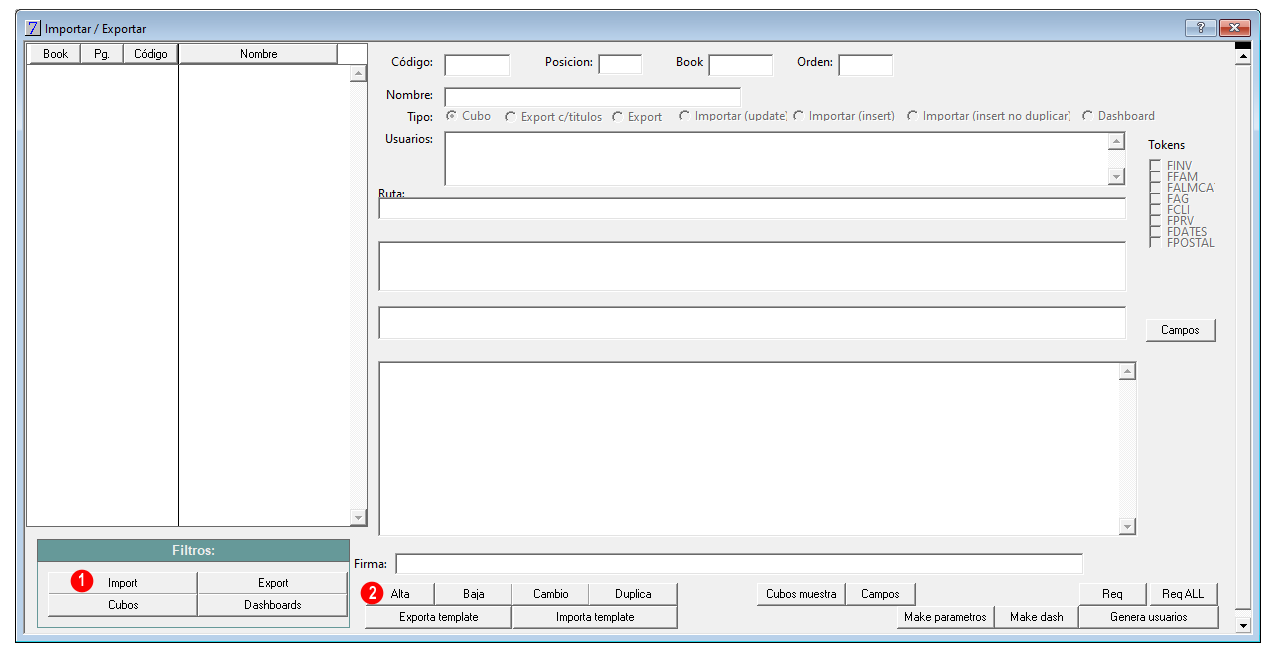Select Importar (insert) type

pos(798,116)
